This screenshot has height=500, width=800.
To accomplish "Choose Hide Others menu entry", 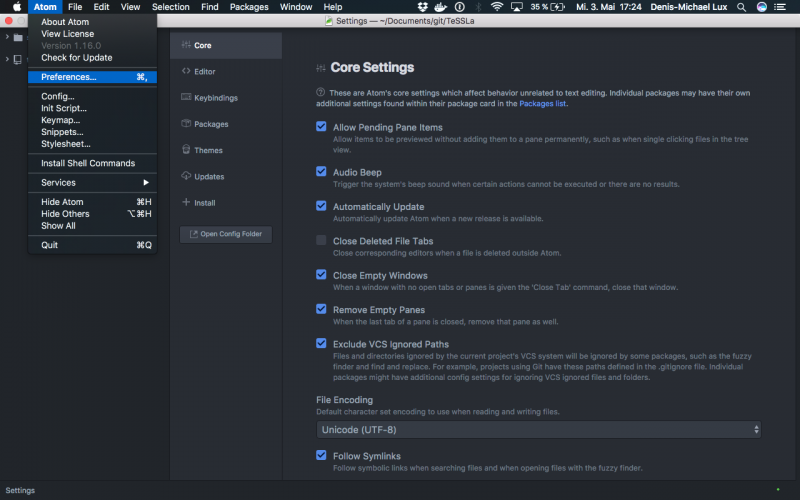I will coord(92,214).
